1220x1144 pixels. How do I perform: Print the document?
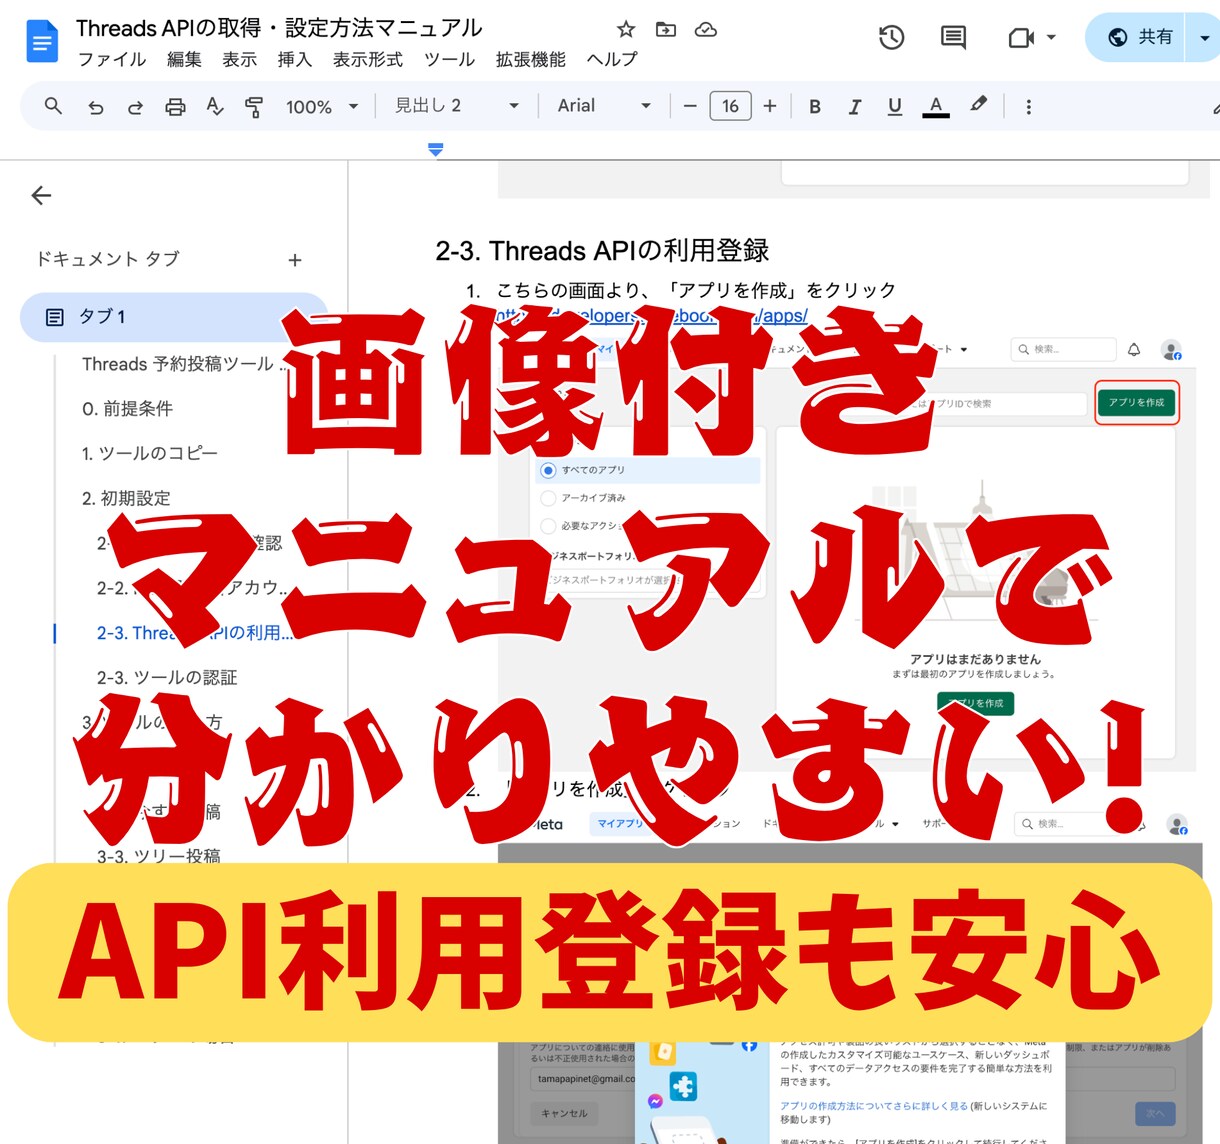tap(175, 107)
